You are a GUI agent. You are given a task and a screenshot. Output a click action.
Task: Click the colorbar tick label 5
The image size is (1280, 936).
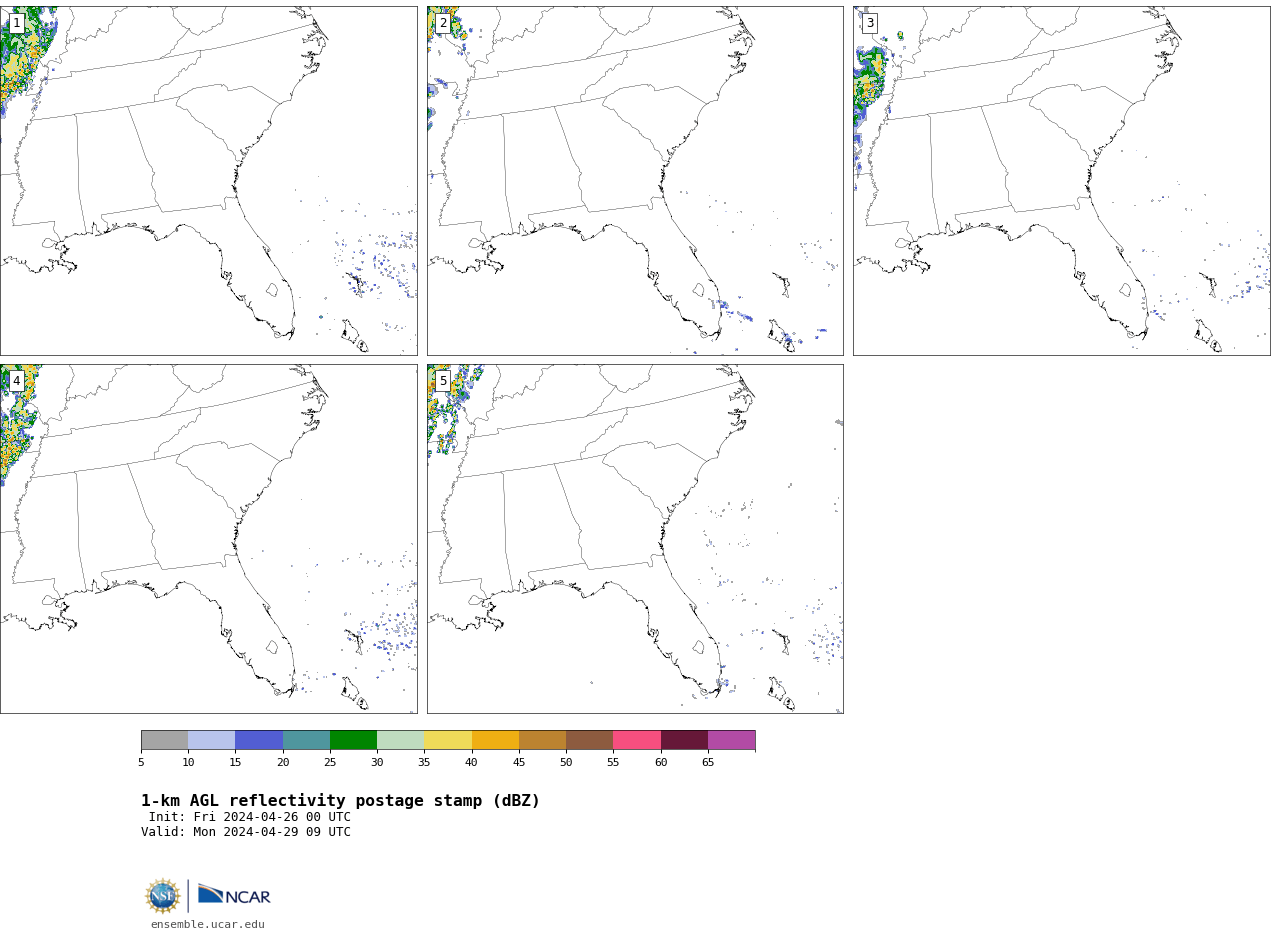(x=141, y=763)
